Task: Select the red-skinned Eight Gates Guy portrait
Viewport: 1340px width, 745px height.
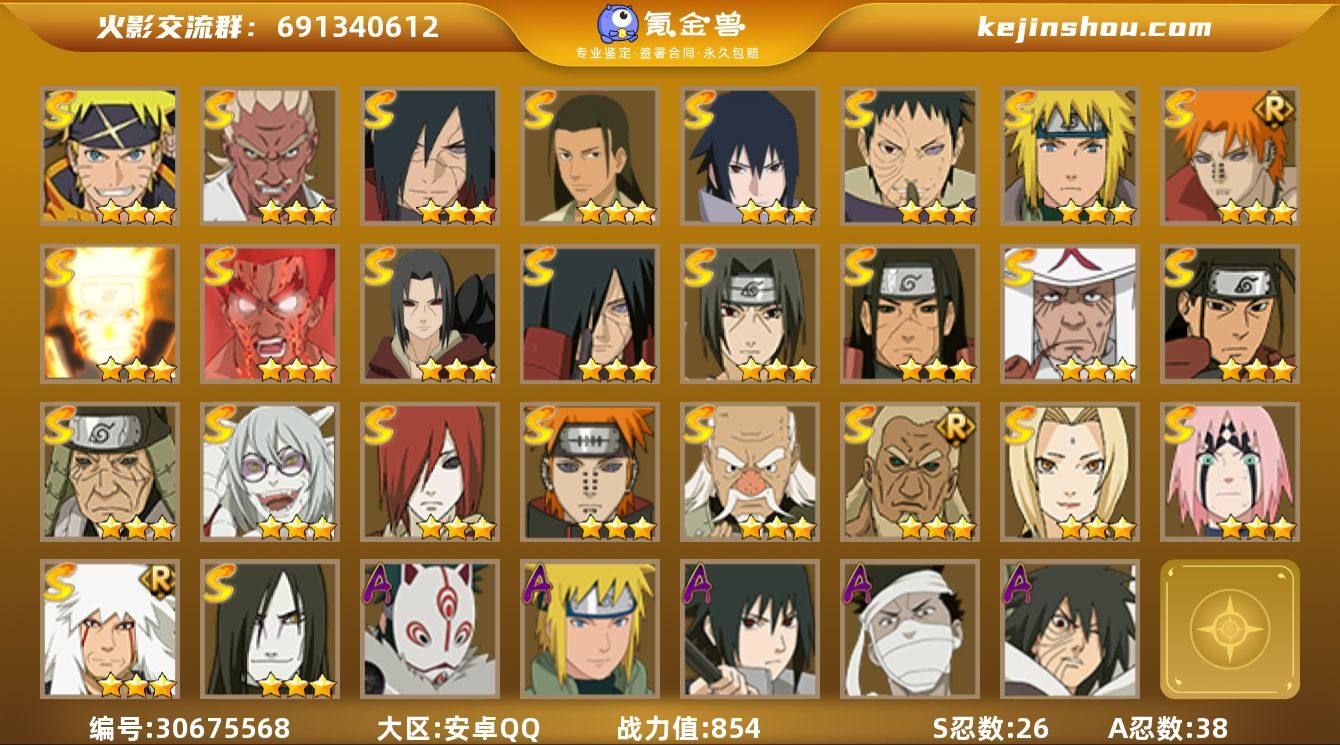Action: coord(269,313)
